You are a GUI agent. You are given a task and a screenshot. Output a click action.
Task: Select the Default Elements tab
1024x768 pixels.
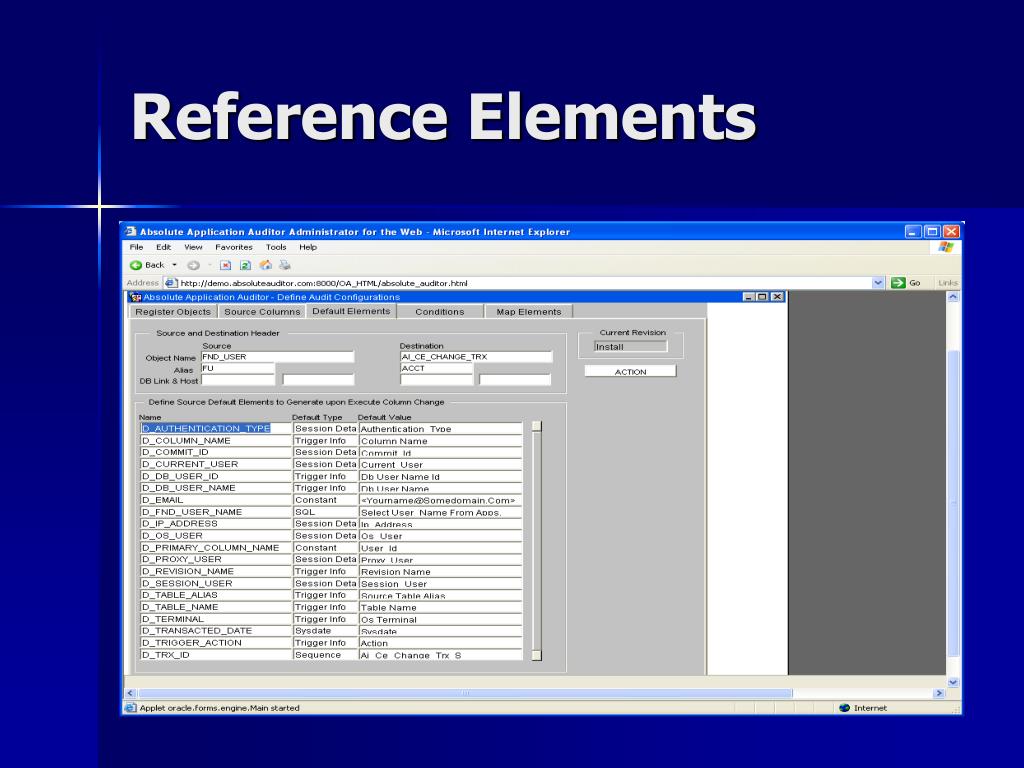click(x=351, y=311)
